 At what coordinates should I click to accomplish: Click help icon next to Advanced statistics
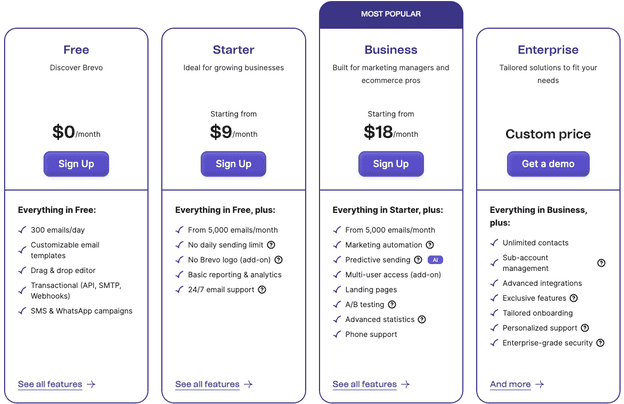[x=422, y=320]
